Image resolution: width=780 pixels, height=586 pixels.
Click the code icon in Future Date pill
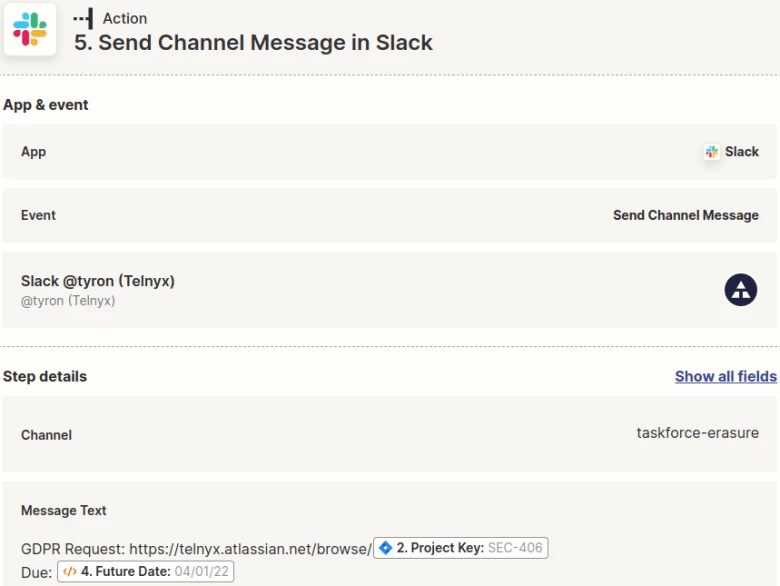(70, 571)
